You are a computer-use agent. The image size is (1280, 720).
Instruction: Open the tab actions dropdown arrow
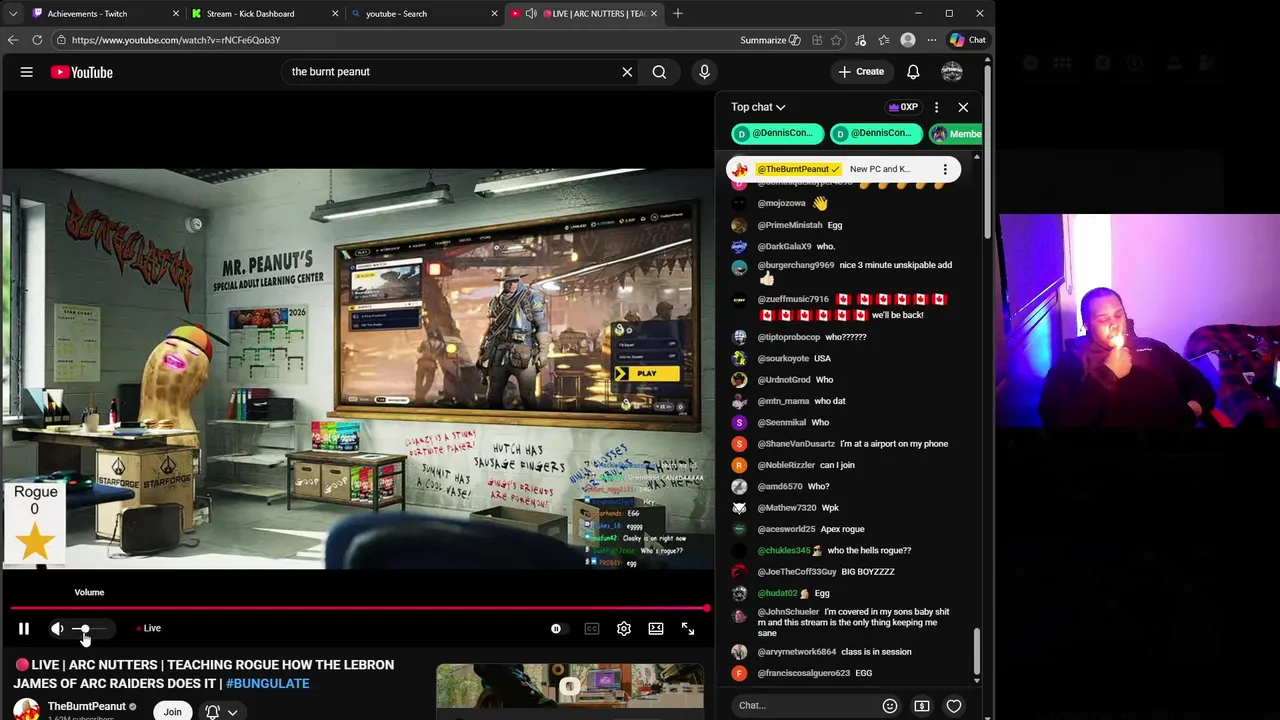point(13,13)
